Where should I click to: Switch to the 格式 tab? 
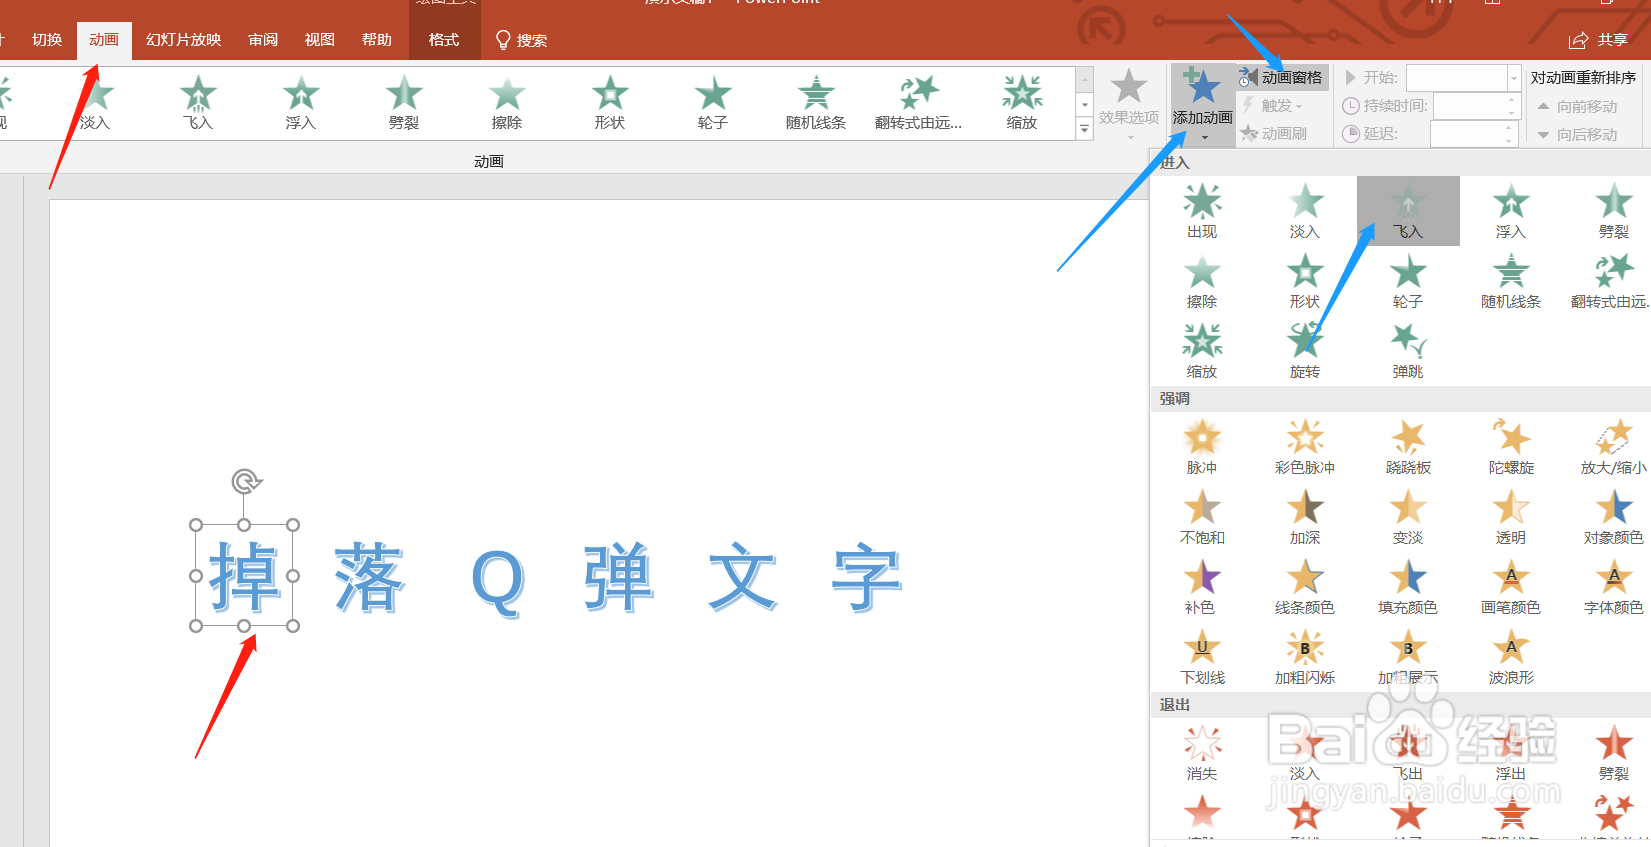444,40
